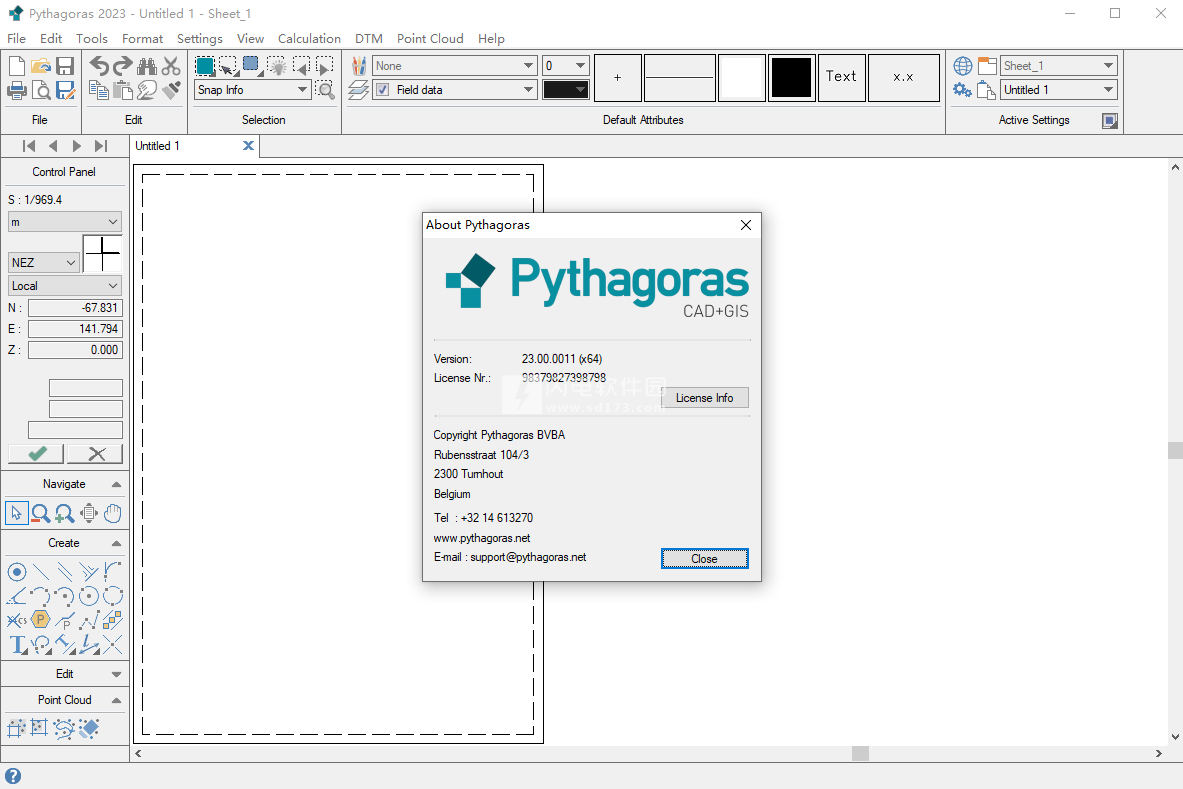Click the License Info button

tap(705, 398)
